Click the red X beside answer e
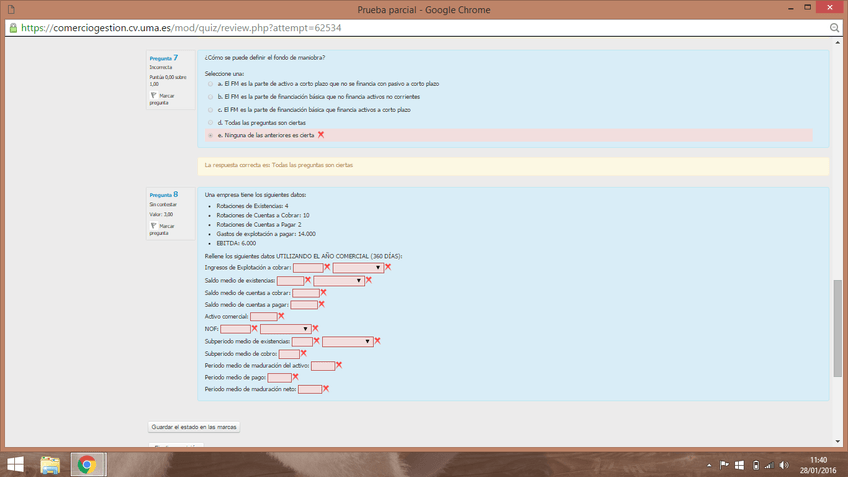 coord(321,134)
